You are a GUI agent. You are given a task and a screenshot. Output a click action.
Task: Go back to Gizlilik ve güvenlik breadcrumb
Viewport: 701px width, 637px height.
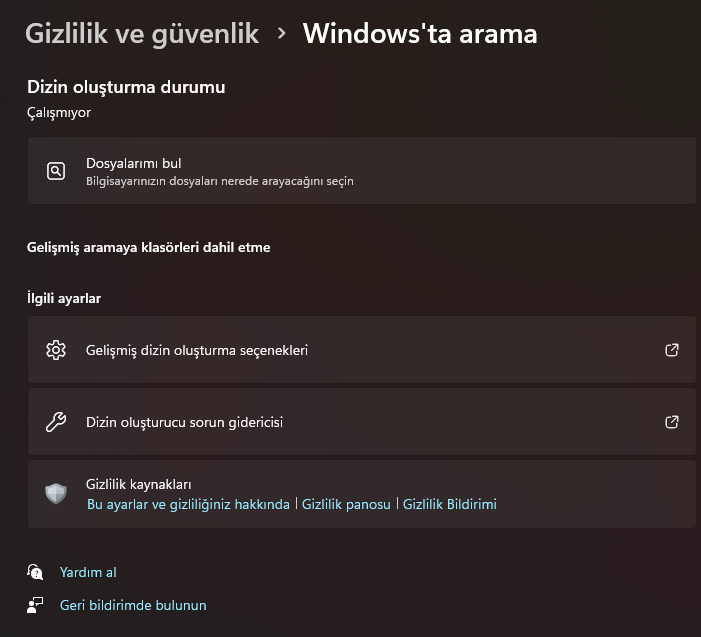click(x=141, y=34)
